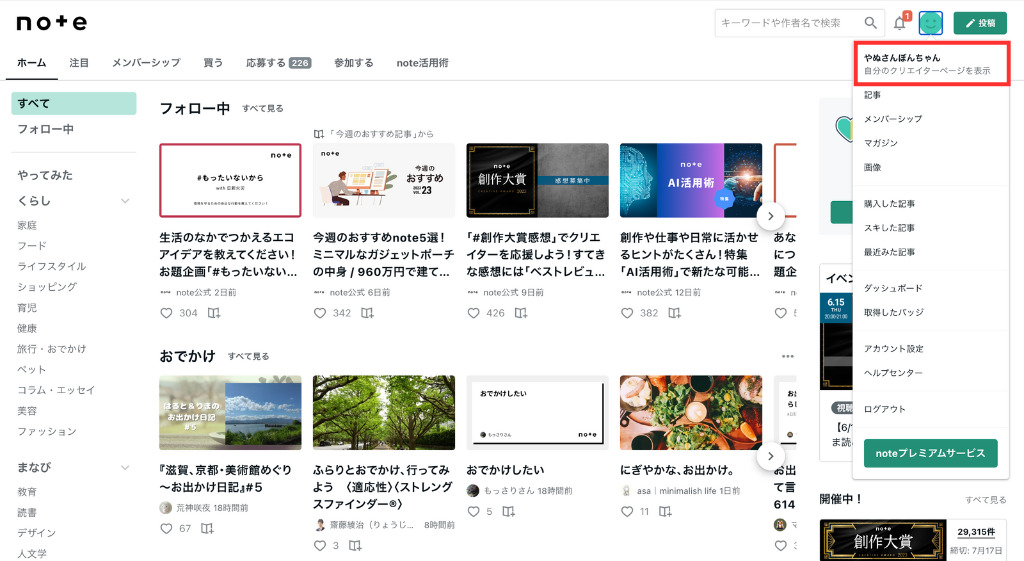Screen dimensions: 1024x561
Task: Open the 旅行・おでかけ category link
Action: 52,349
